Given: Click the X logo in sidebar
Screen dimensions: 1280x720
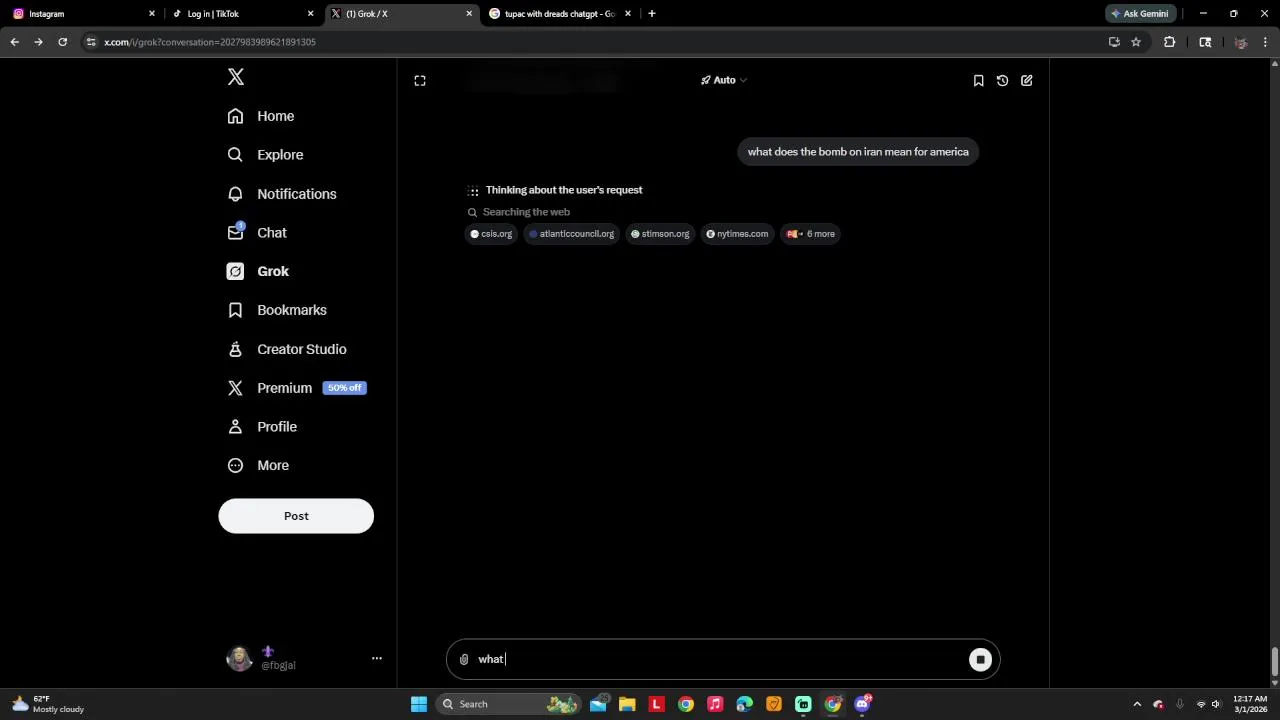Looking at the screenshot, I should coord(236,77).
